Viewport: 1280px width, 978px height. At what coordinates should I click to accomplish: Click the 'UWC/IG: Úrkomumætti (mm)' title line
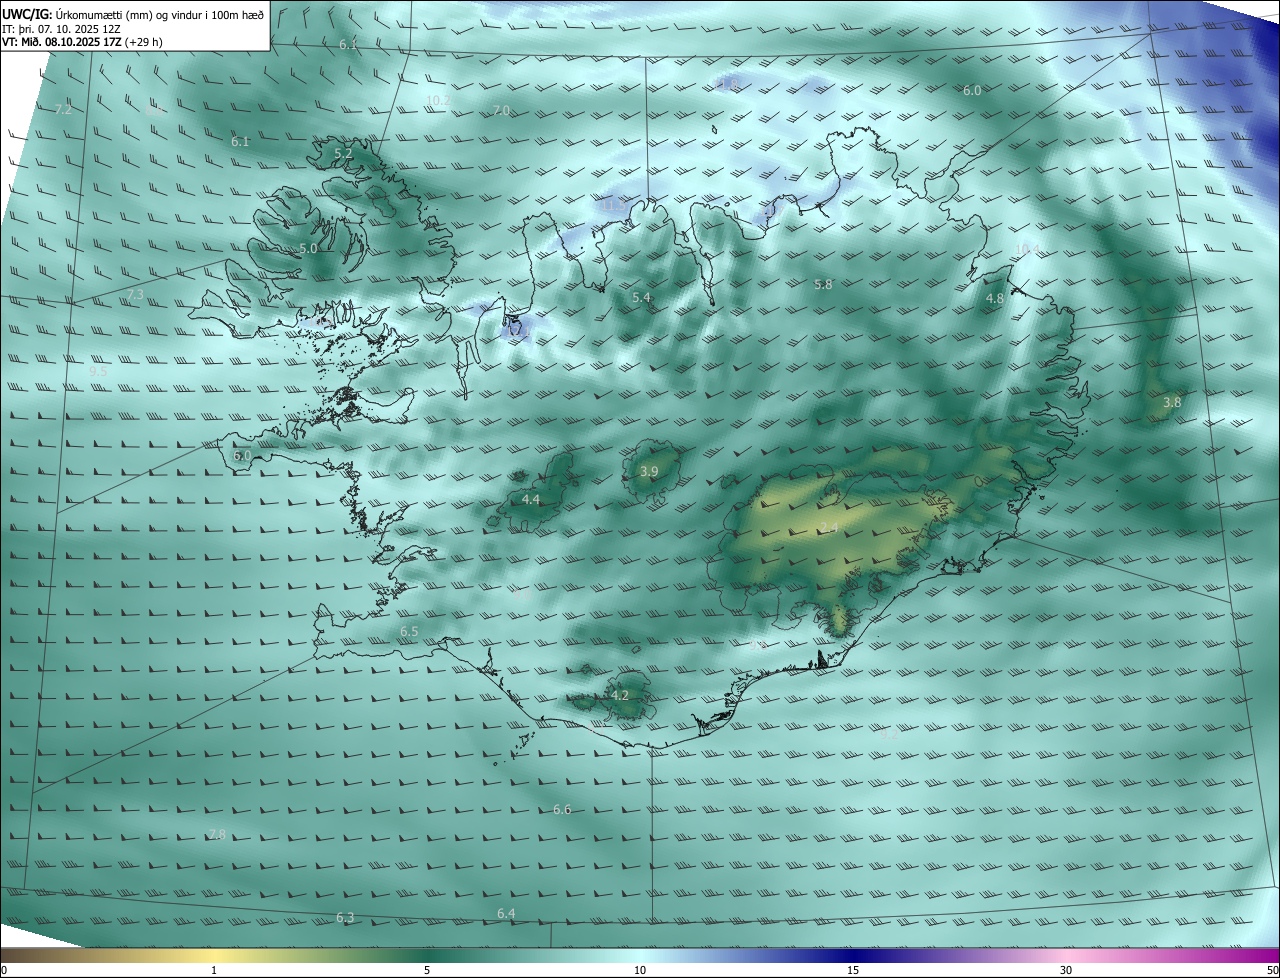[x=134, y=13]
